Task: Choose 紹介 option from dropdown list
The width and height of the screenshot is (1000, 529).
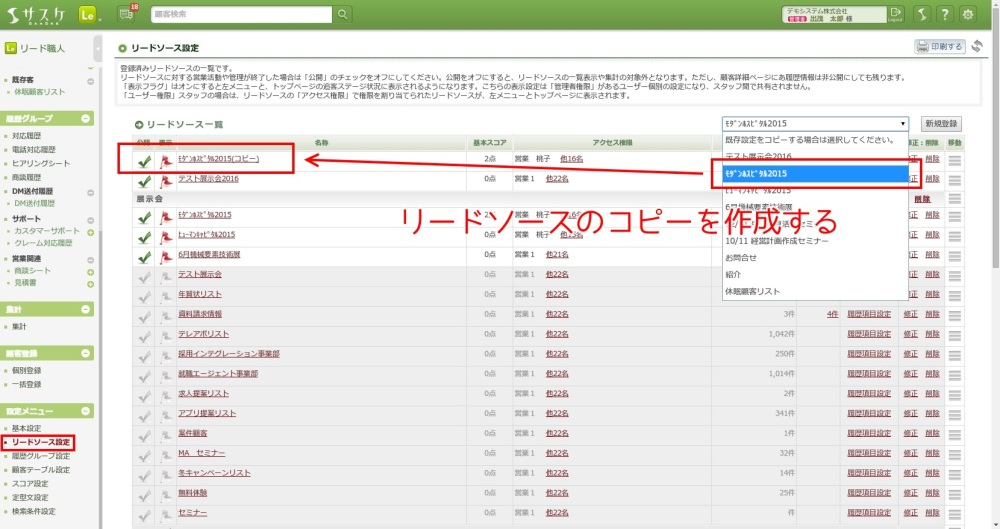Action: 735,274
